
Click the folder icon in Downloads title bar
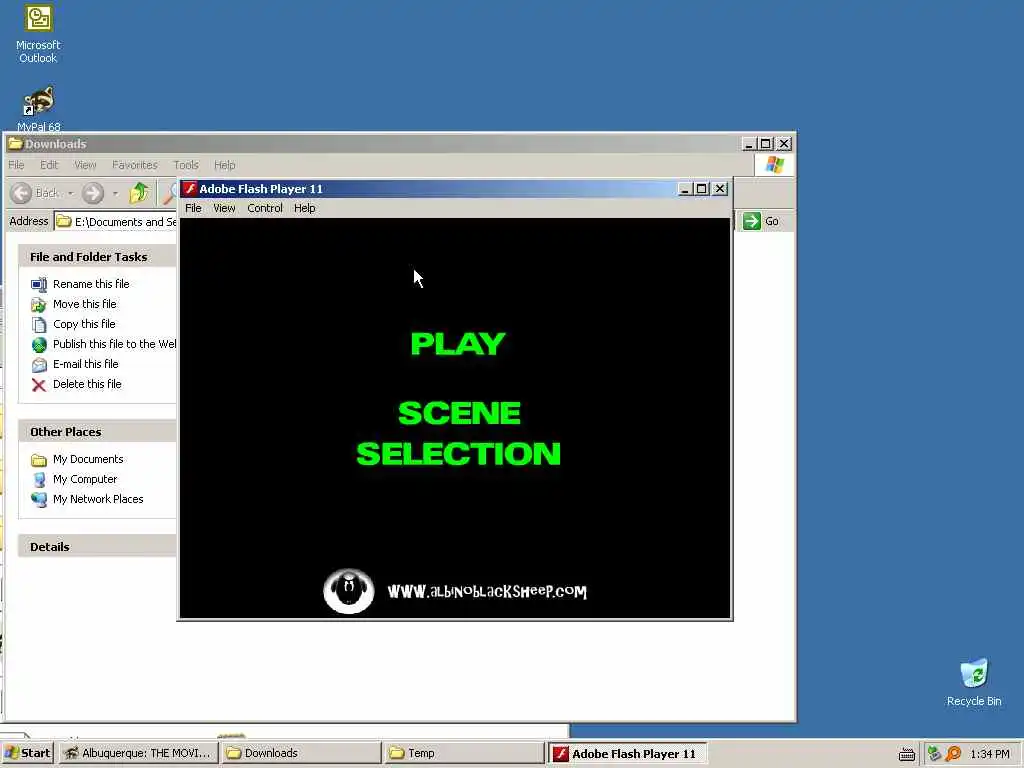click(x=16, y=144)
